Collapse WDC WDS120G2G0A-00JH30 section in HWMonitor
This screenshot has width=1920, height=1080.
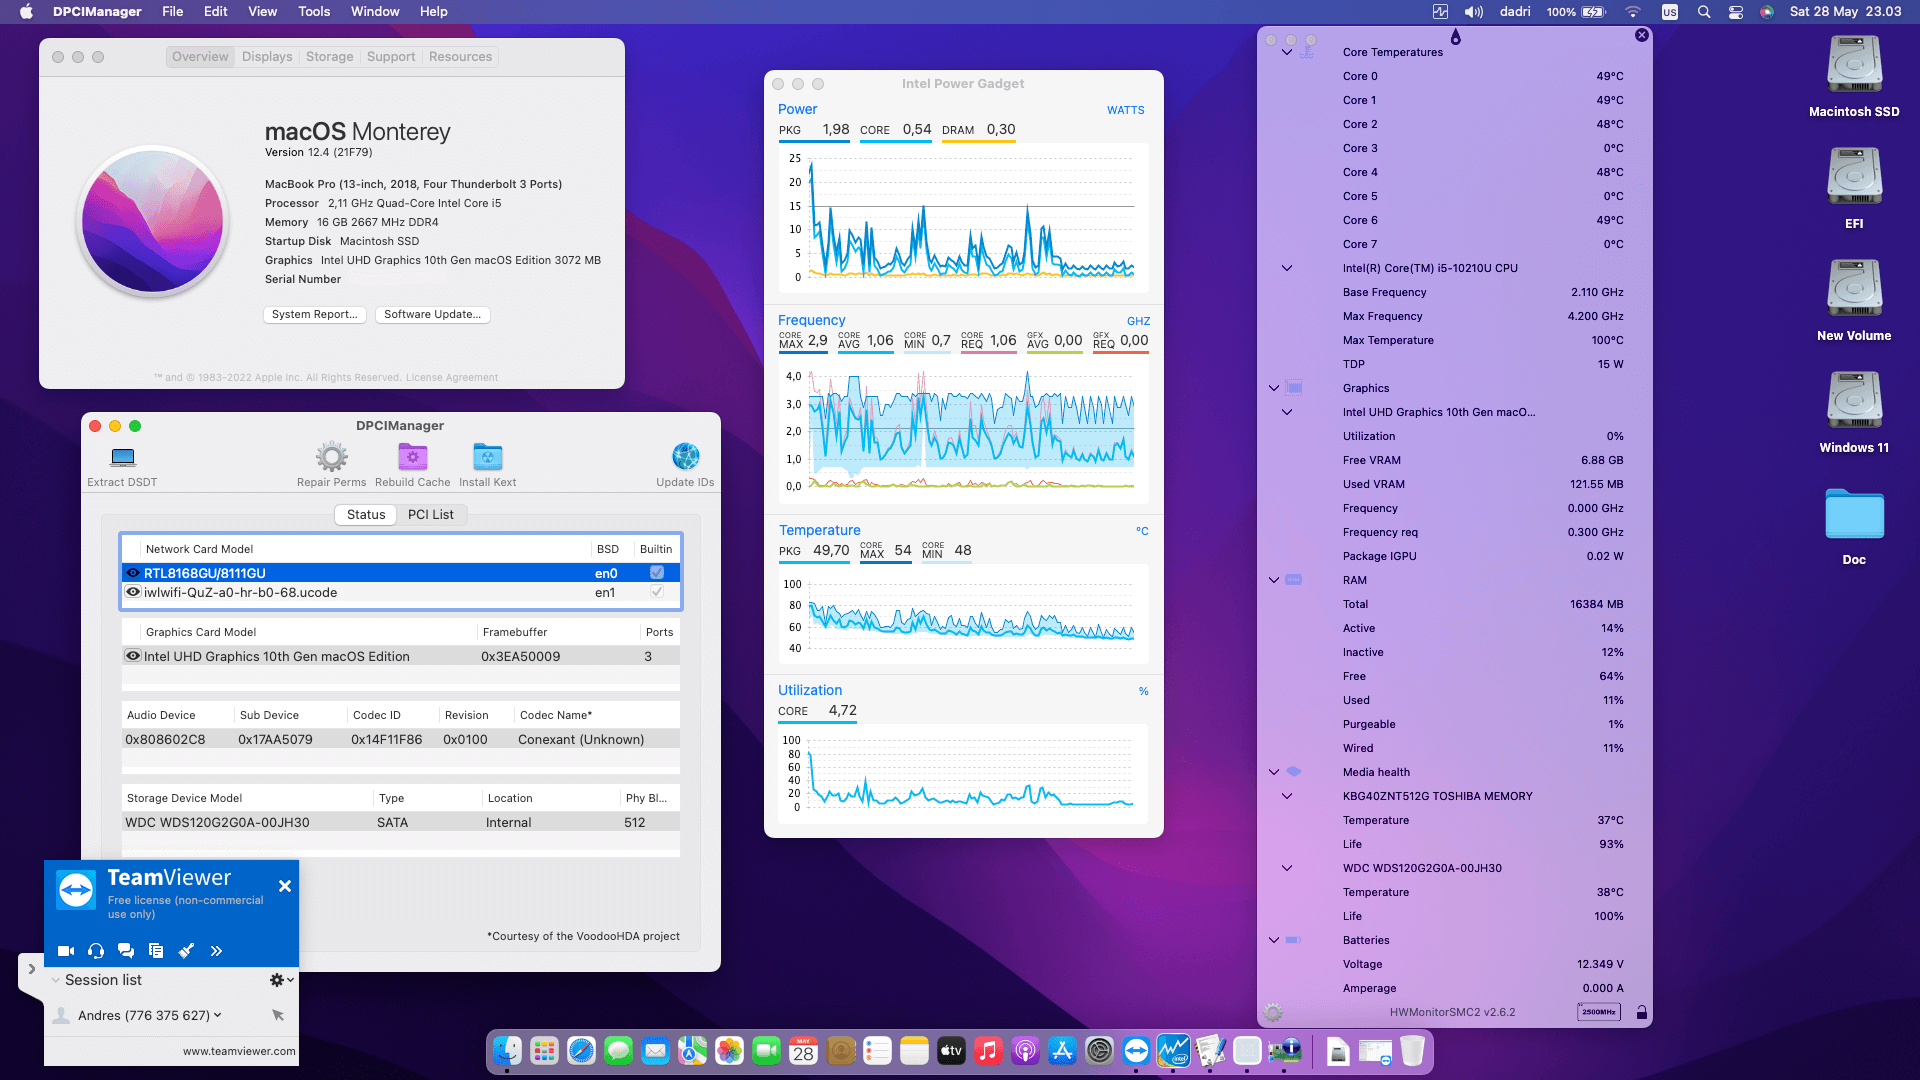[1287, 868]
